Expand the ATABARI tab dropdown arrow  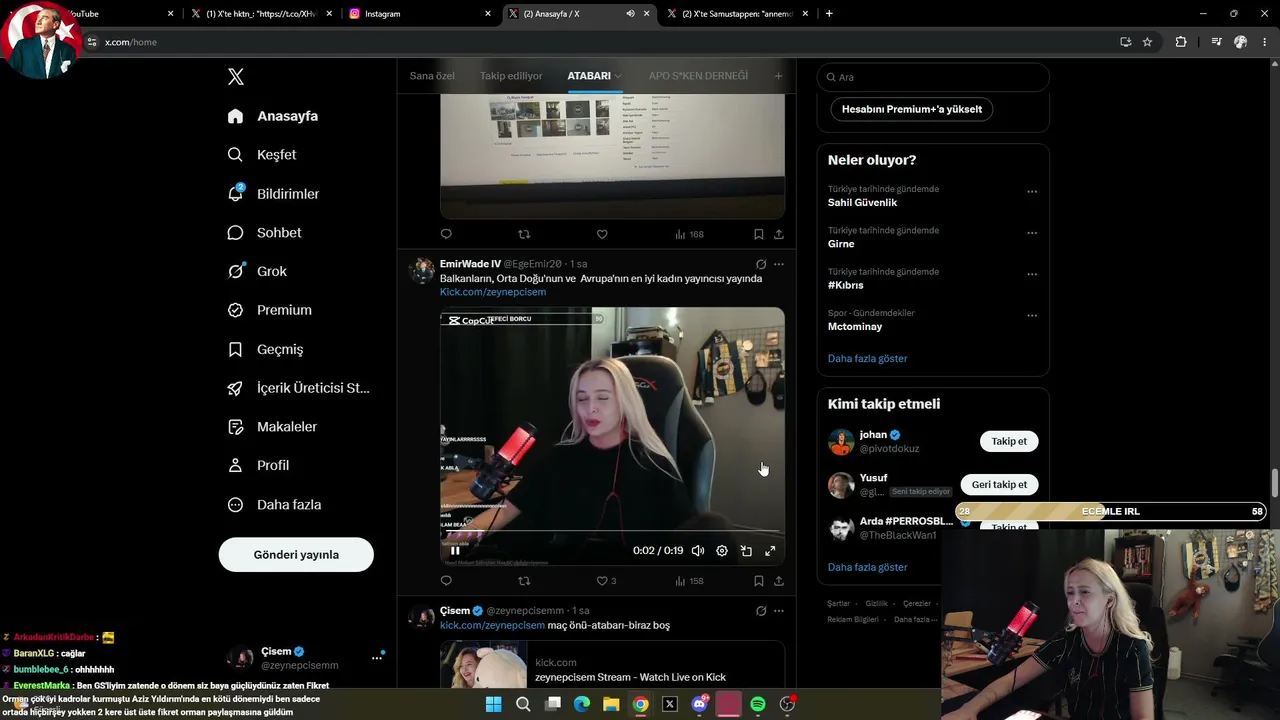coord(618,76)
